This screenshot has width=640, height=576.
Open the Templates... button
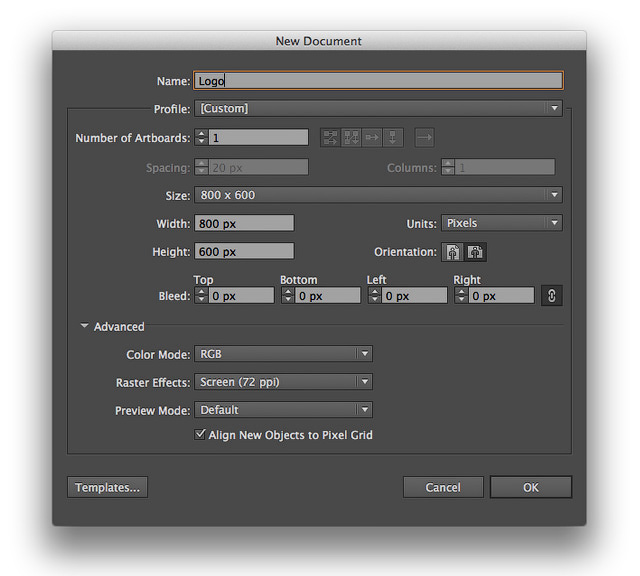[107, 487]
